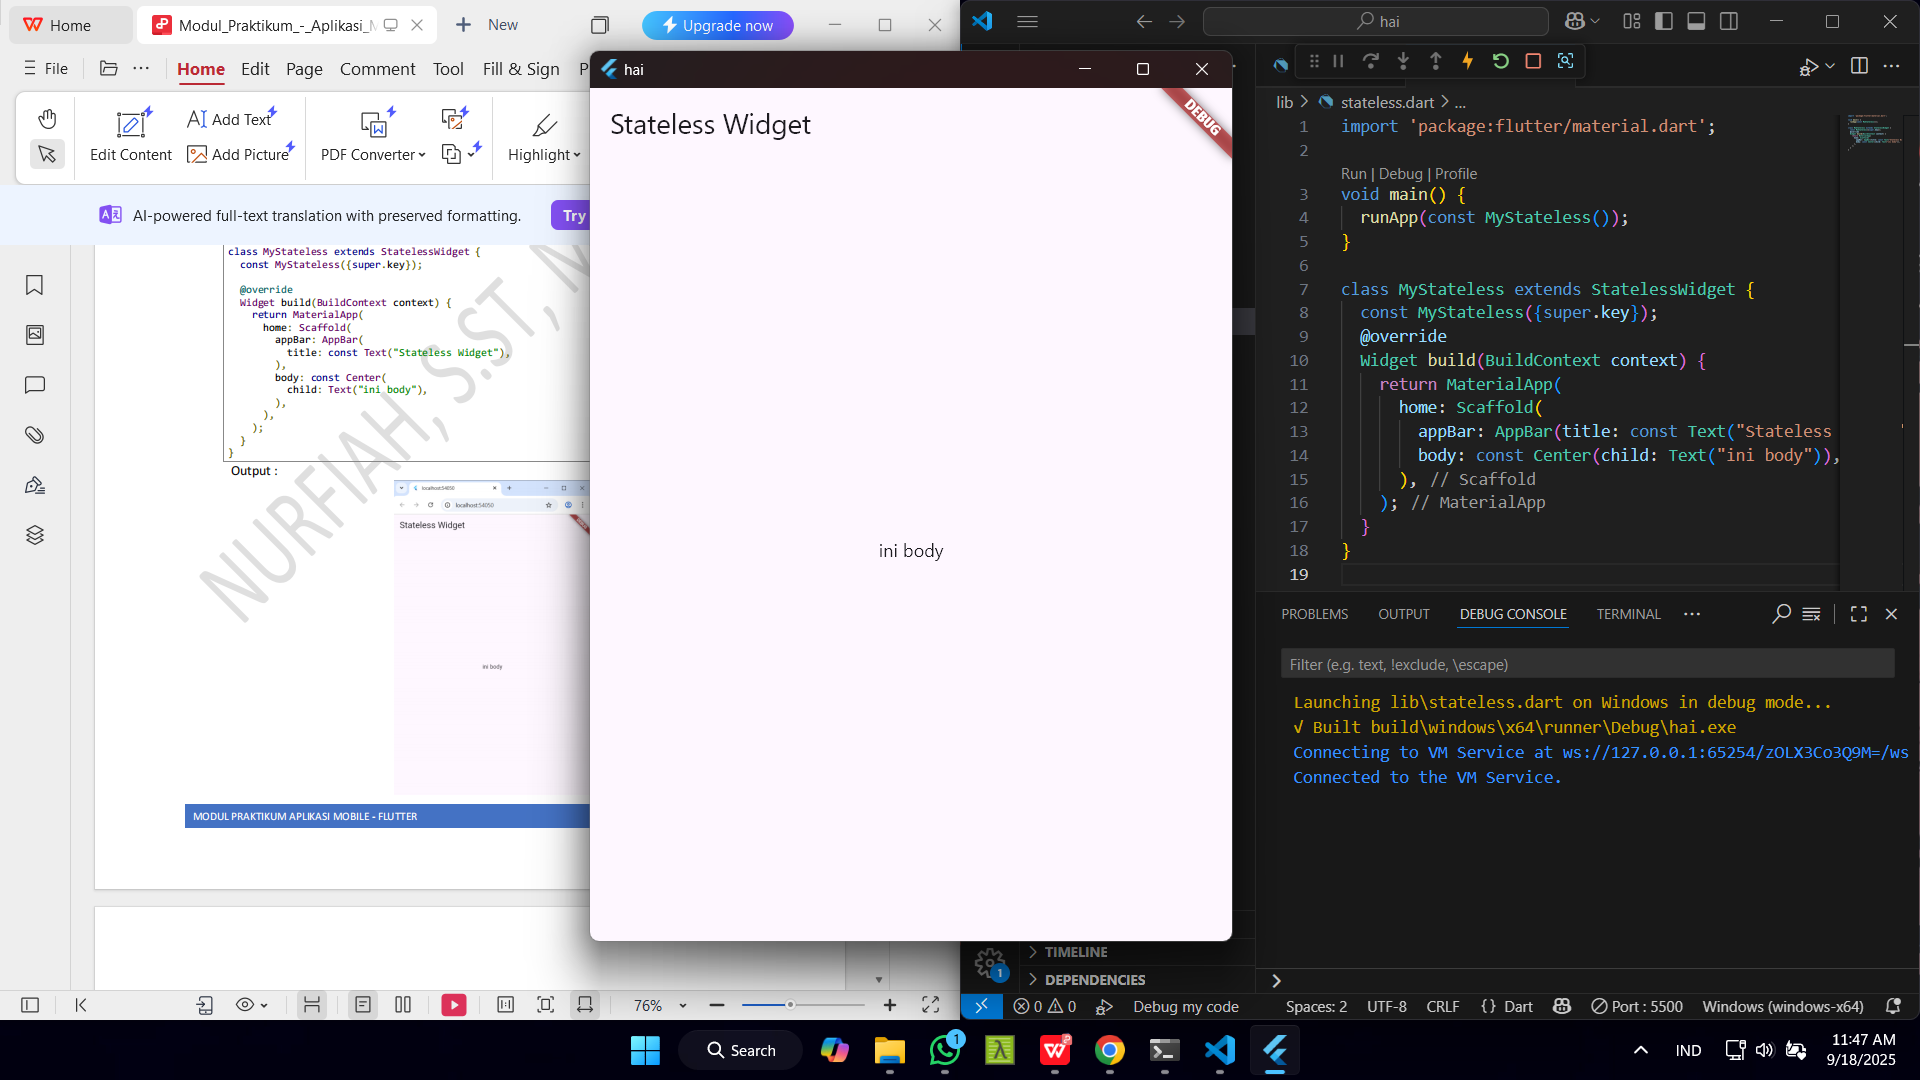Image resolution: width=1920 pixels, height=1080 pixels.
Task: Click the Upgrade now button
Action: click(718, 25)
